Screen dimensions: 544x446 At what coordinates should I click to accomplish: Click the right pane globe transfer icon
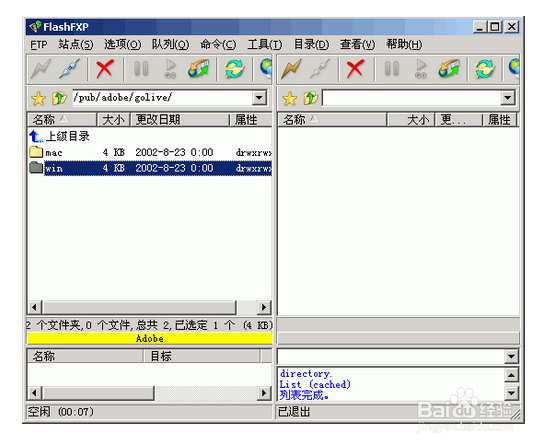[449, 68]
